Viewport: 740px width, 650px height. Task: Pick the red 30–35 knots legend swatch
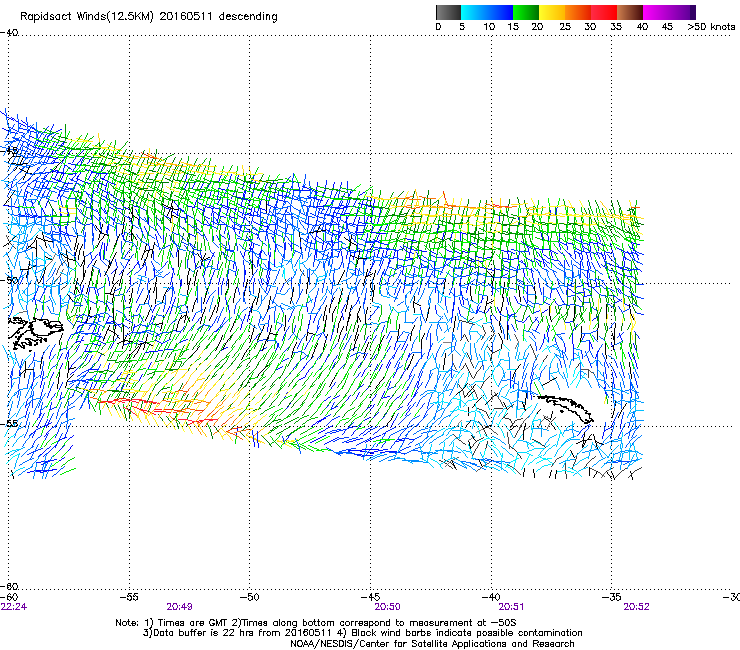click(604, 12)
